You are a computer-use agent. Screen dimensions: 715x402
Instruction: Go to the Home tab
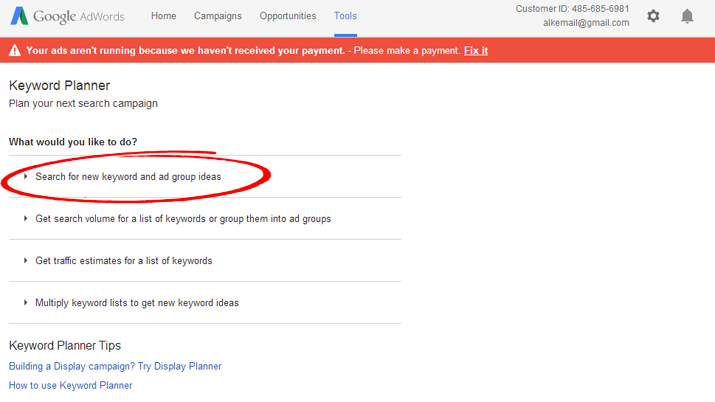pos(164,16)
